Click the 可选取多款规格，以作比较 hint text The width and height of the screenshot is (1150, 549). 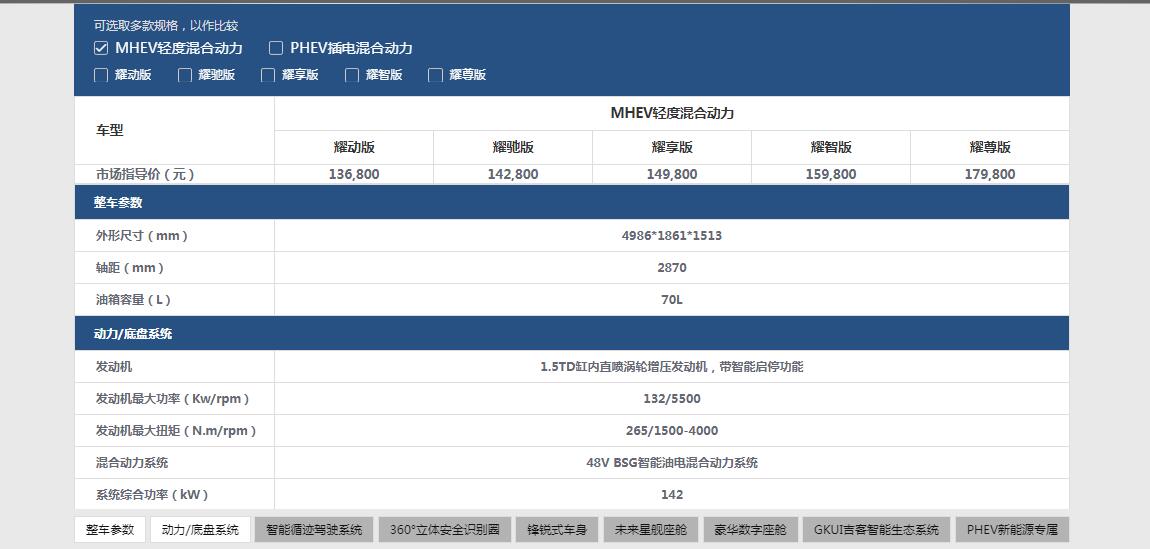coord(166,26)
